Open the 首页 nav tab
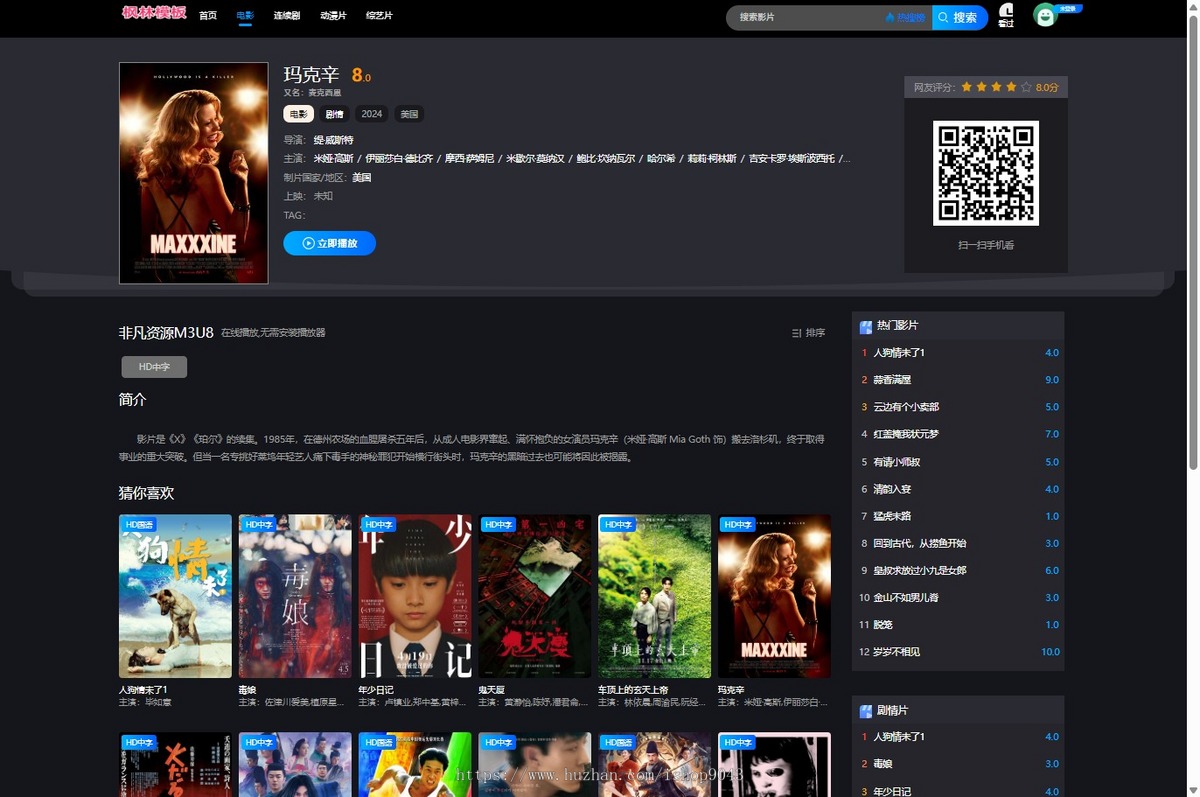Image resolution: width=1200 pixels, height=797 pixels. [208, 16]
